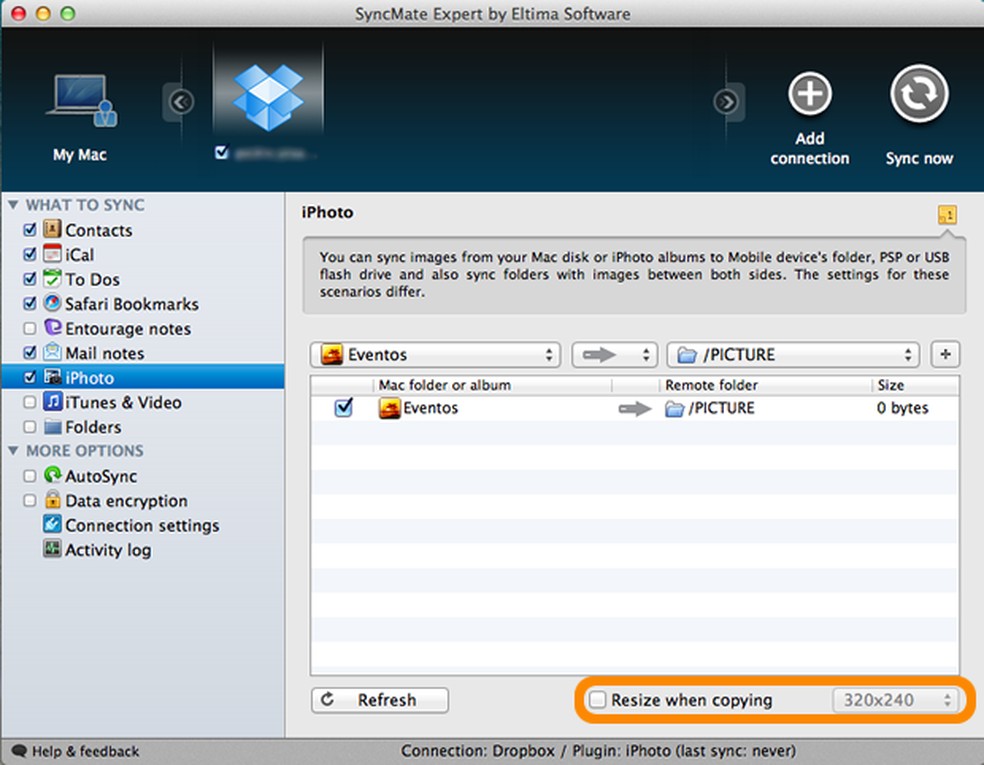Select the Dropbox connection icon
984x765 pixels.
[x=268, y=97]
